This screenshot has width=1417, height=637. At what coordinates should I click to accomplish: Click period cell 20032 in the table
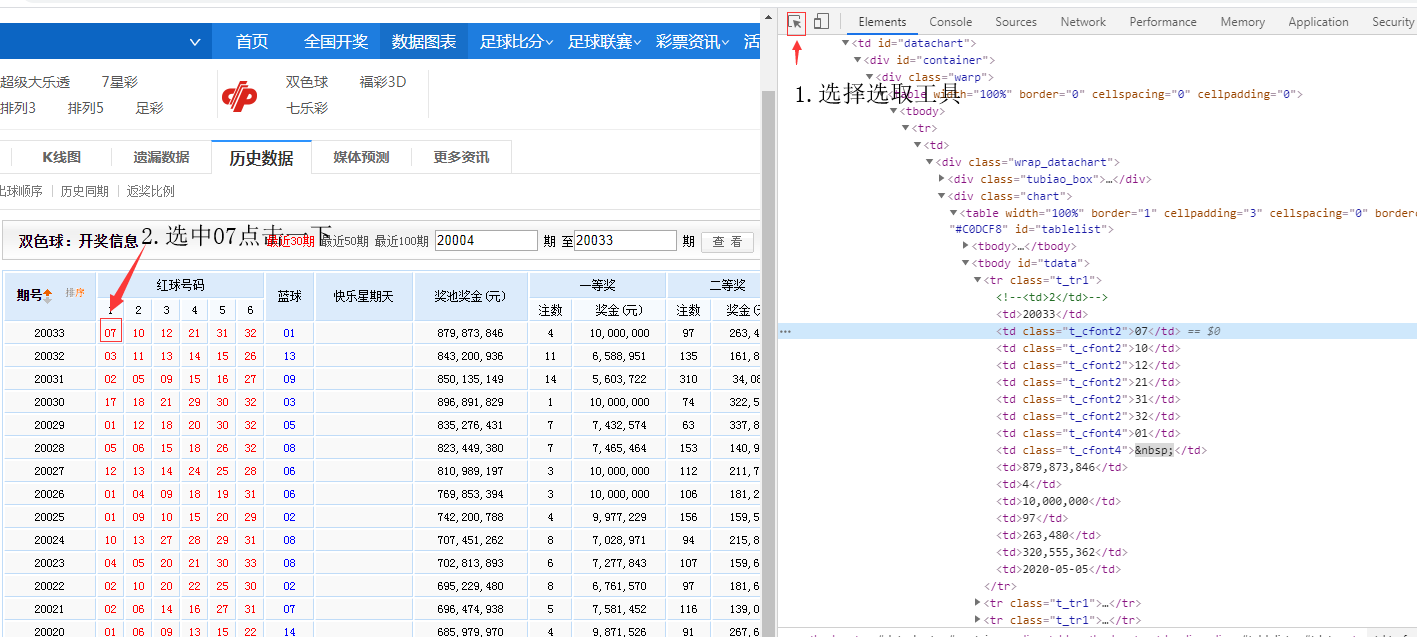coord(49,356)
